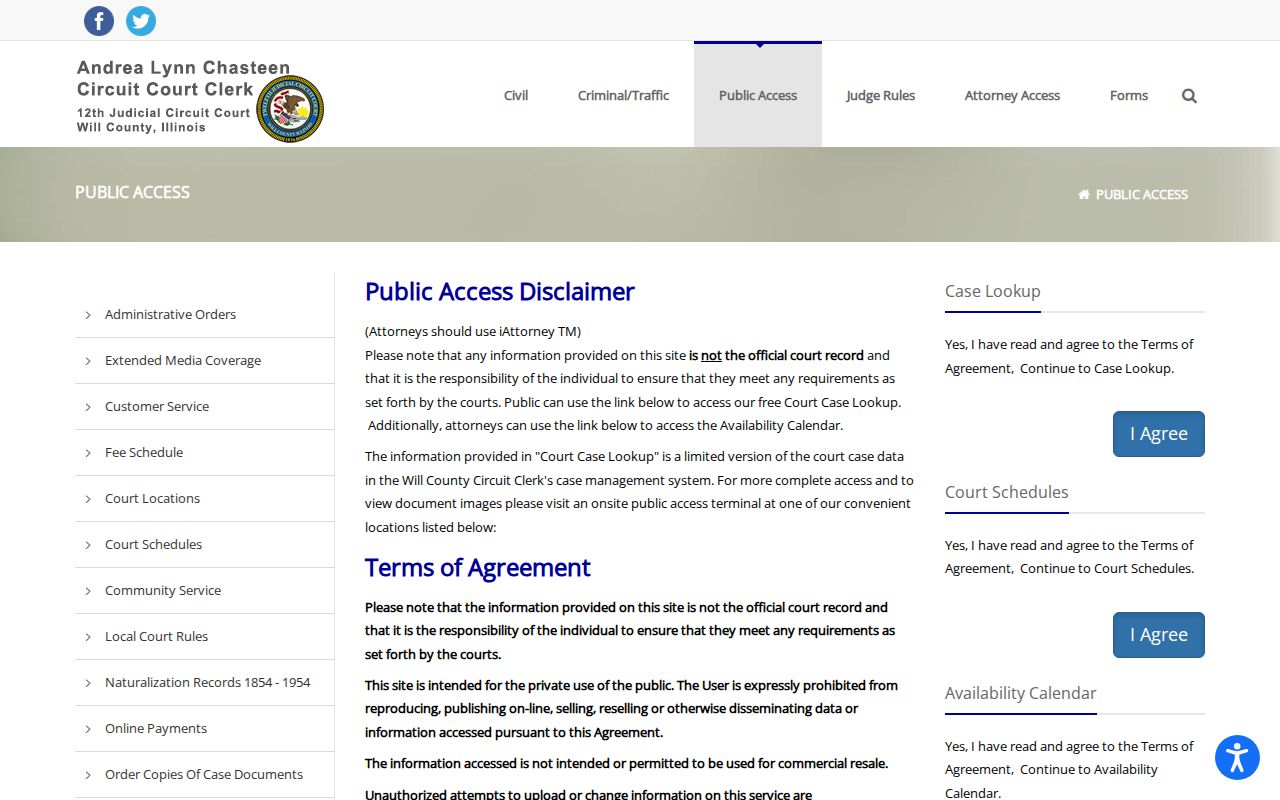Click I Agree under Court Schedules
Screen dimensions: 1280x800
point(1159,635)
